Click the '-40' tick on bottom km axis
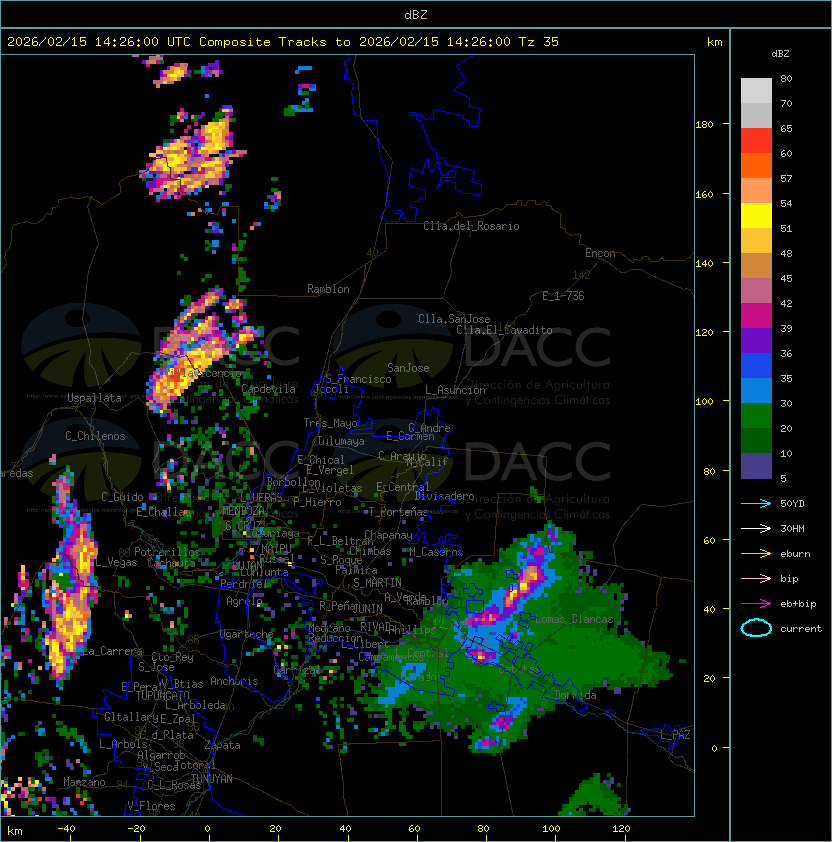The width and height of the screenshot is (832, 842). (x=66, y=829)
